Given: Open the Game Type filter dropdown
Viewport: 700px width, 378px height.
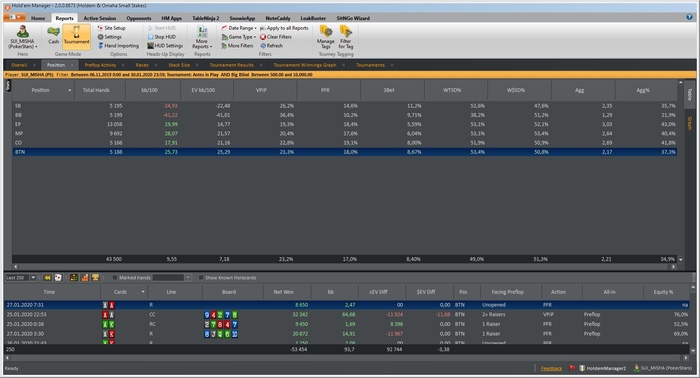Looking at the screenshot, I should (x=239, y=37).
